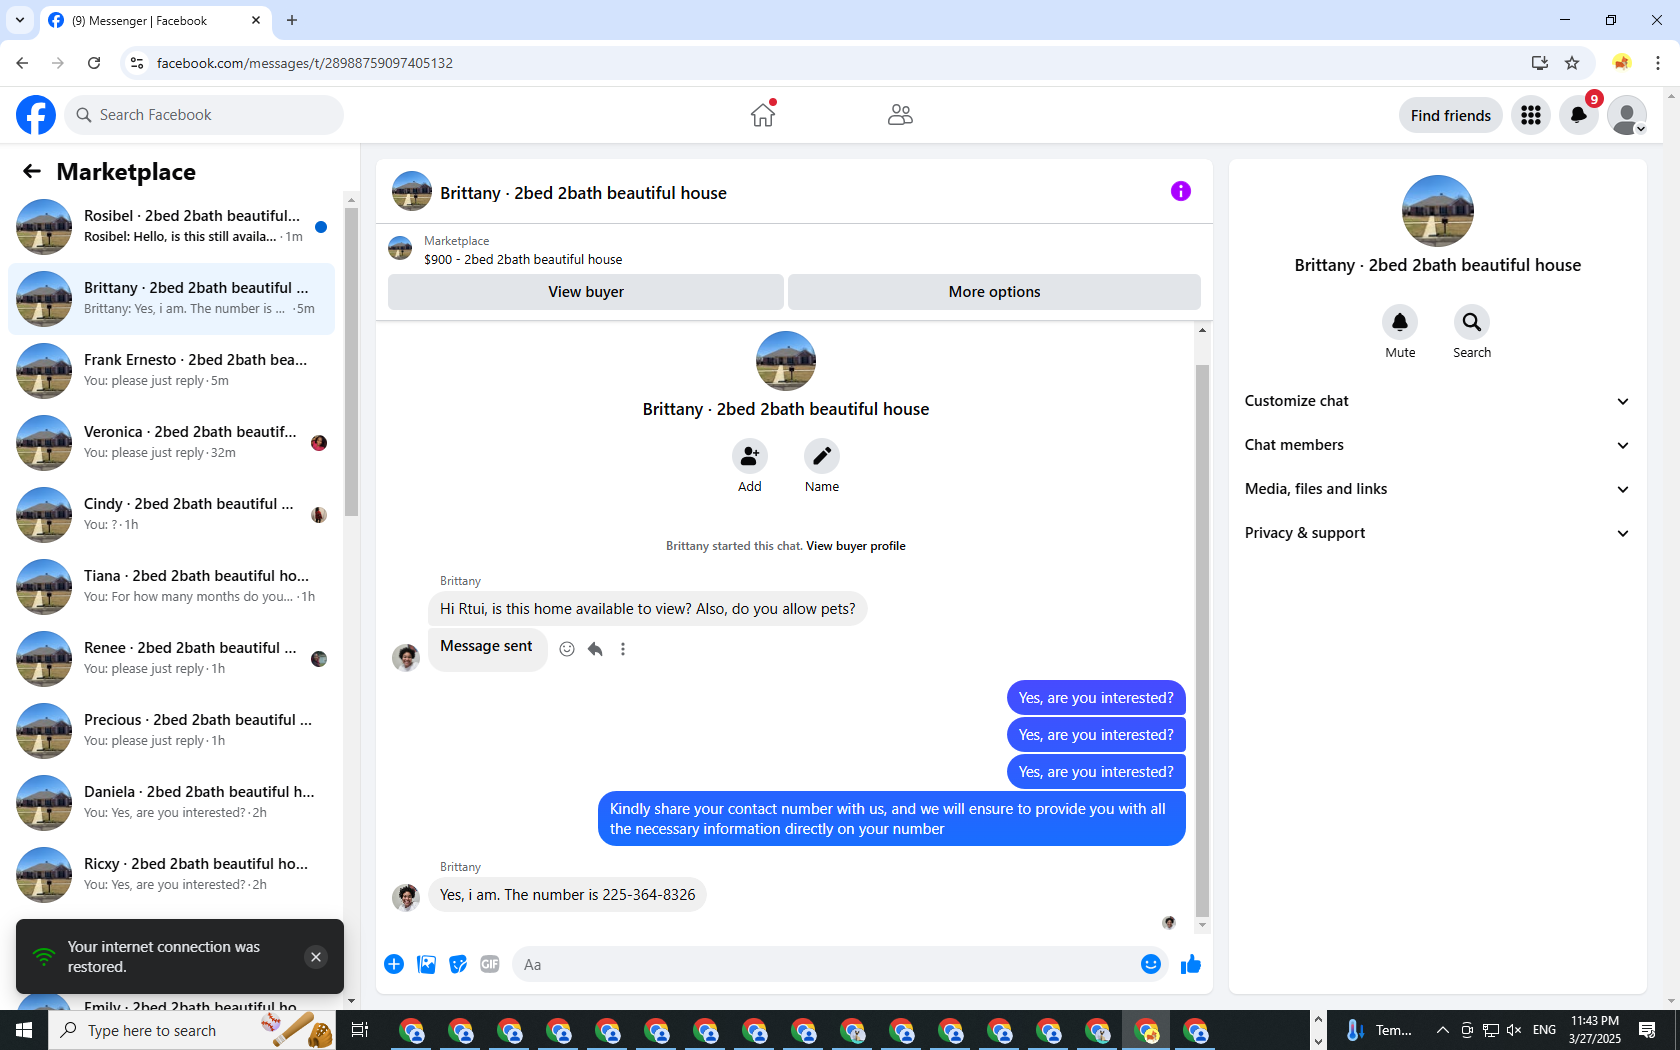Open the Rosibel conversation
This screenshot has width=1680, height=1050.
click(x=172, y=227)
